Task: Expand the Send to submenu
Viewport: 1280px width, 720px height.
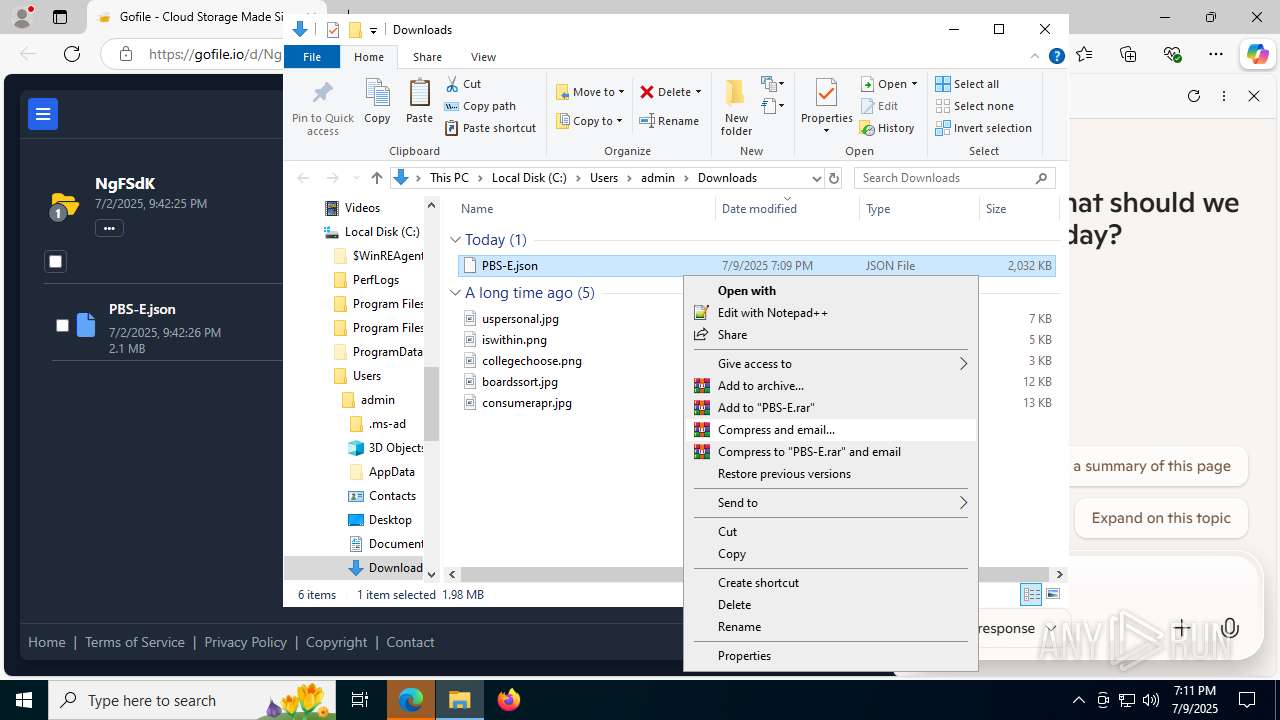Action: point(831,503)
